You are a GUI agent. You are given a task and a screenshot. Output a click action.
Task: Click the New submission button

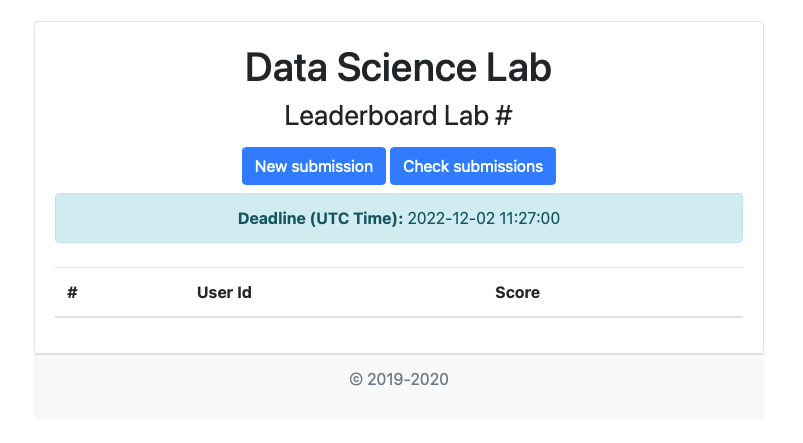coord(313,166)
